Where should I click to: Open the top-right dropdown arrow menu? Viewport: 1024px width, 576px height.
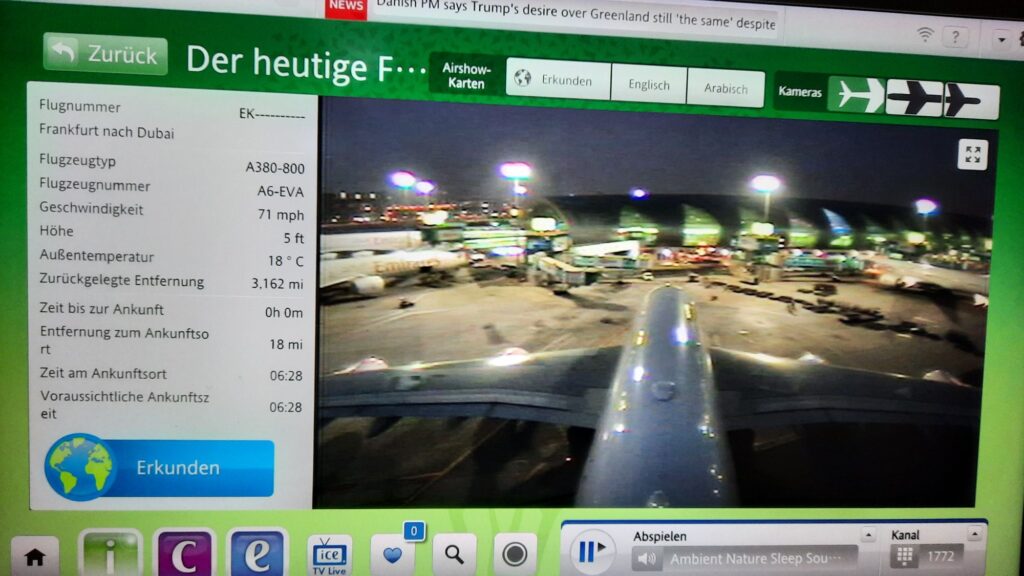pos(1001,39)
